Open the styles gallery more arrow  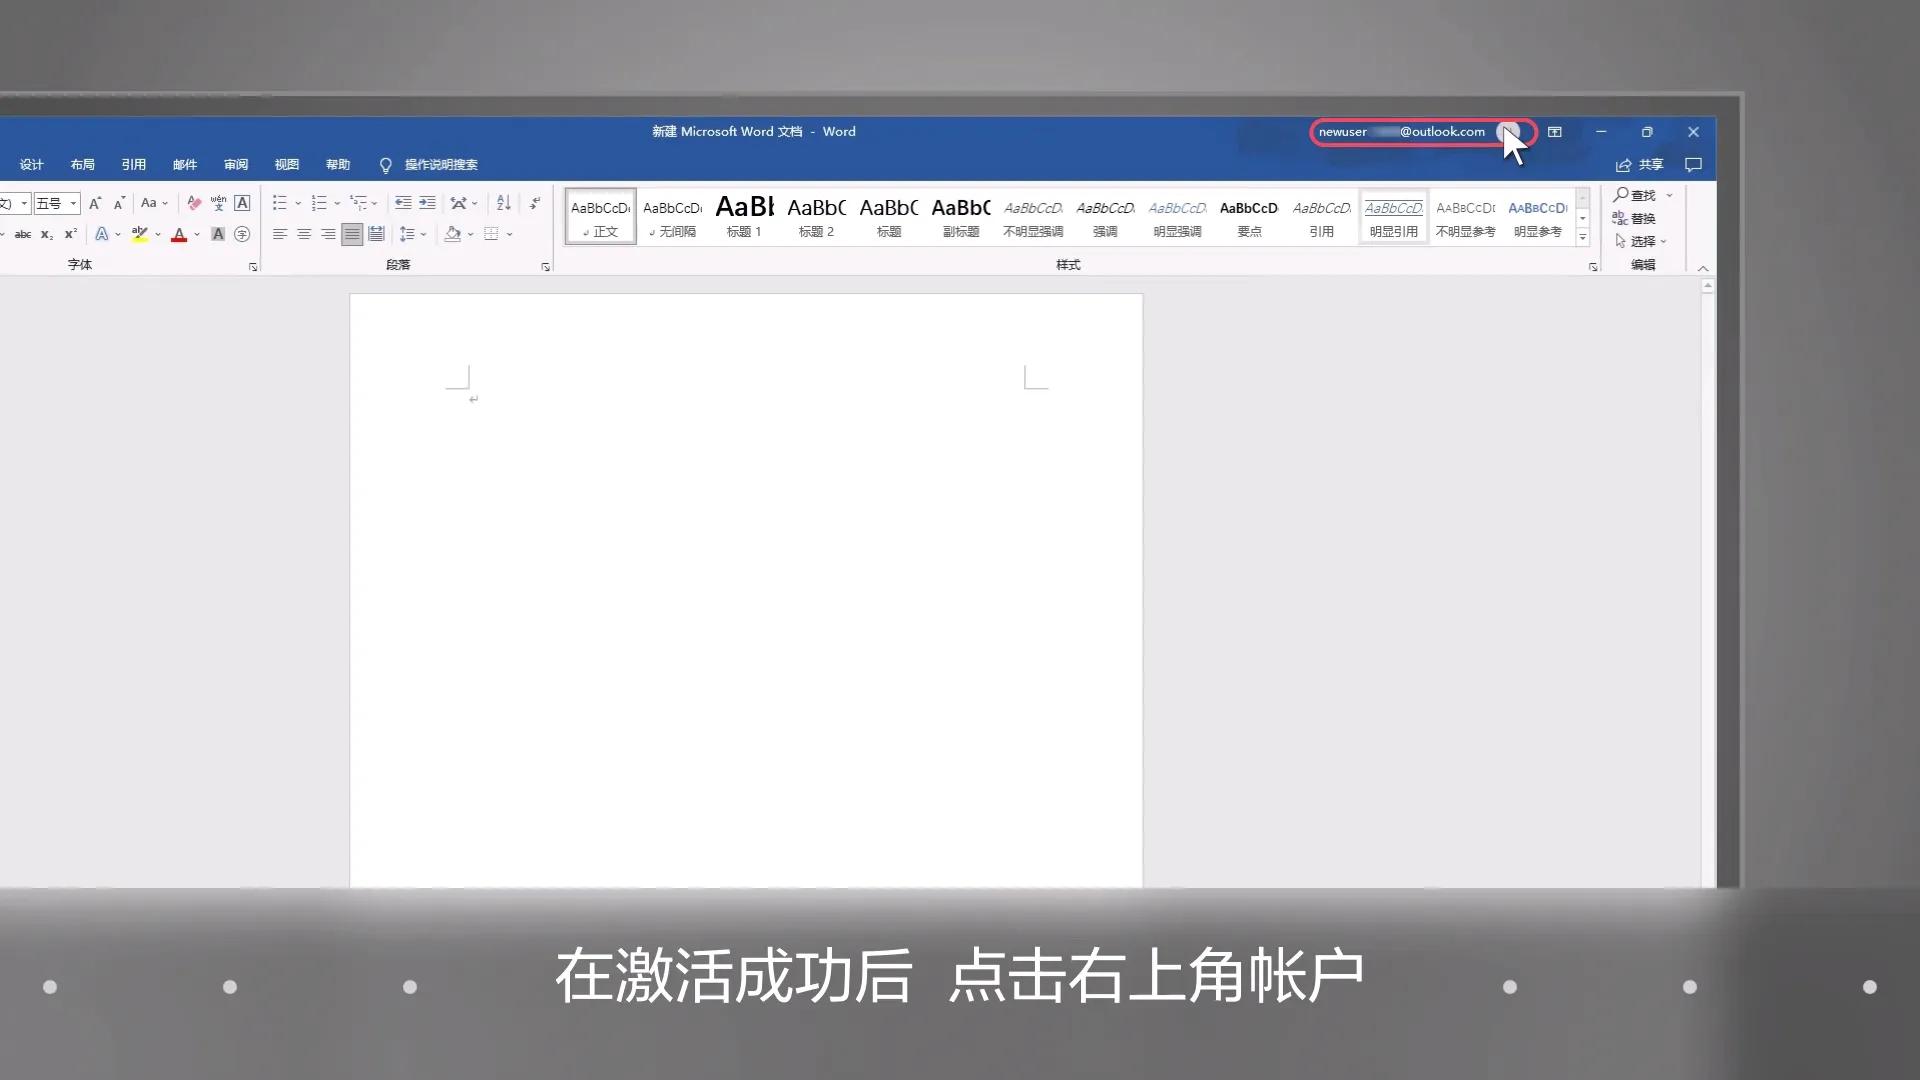click(x=1582, y=238)
